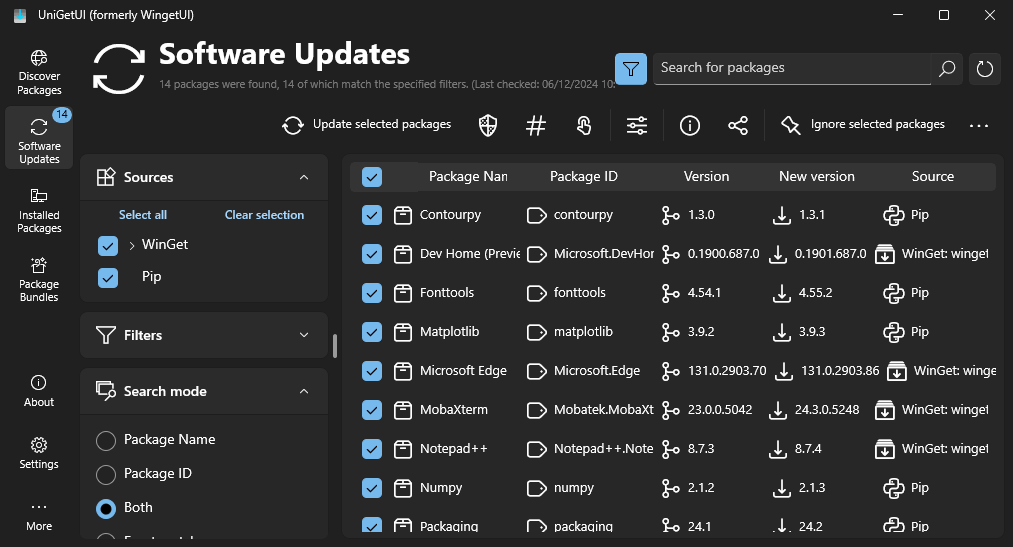
Task: Click the Search for packages field
Action: [x=792, y=68]
